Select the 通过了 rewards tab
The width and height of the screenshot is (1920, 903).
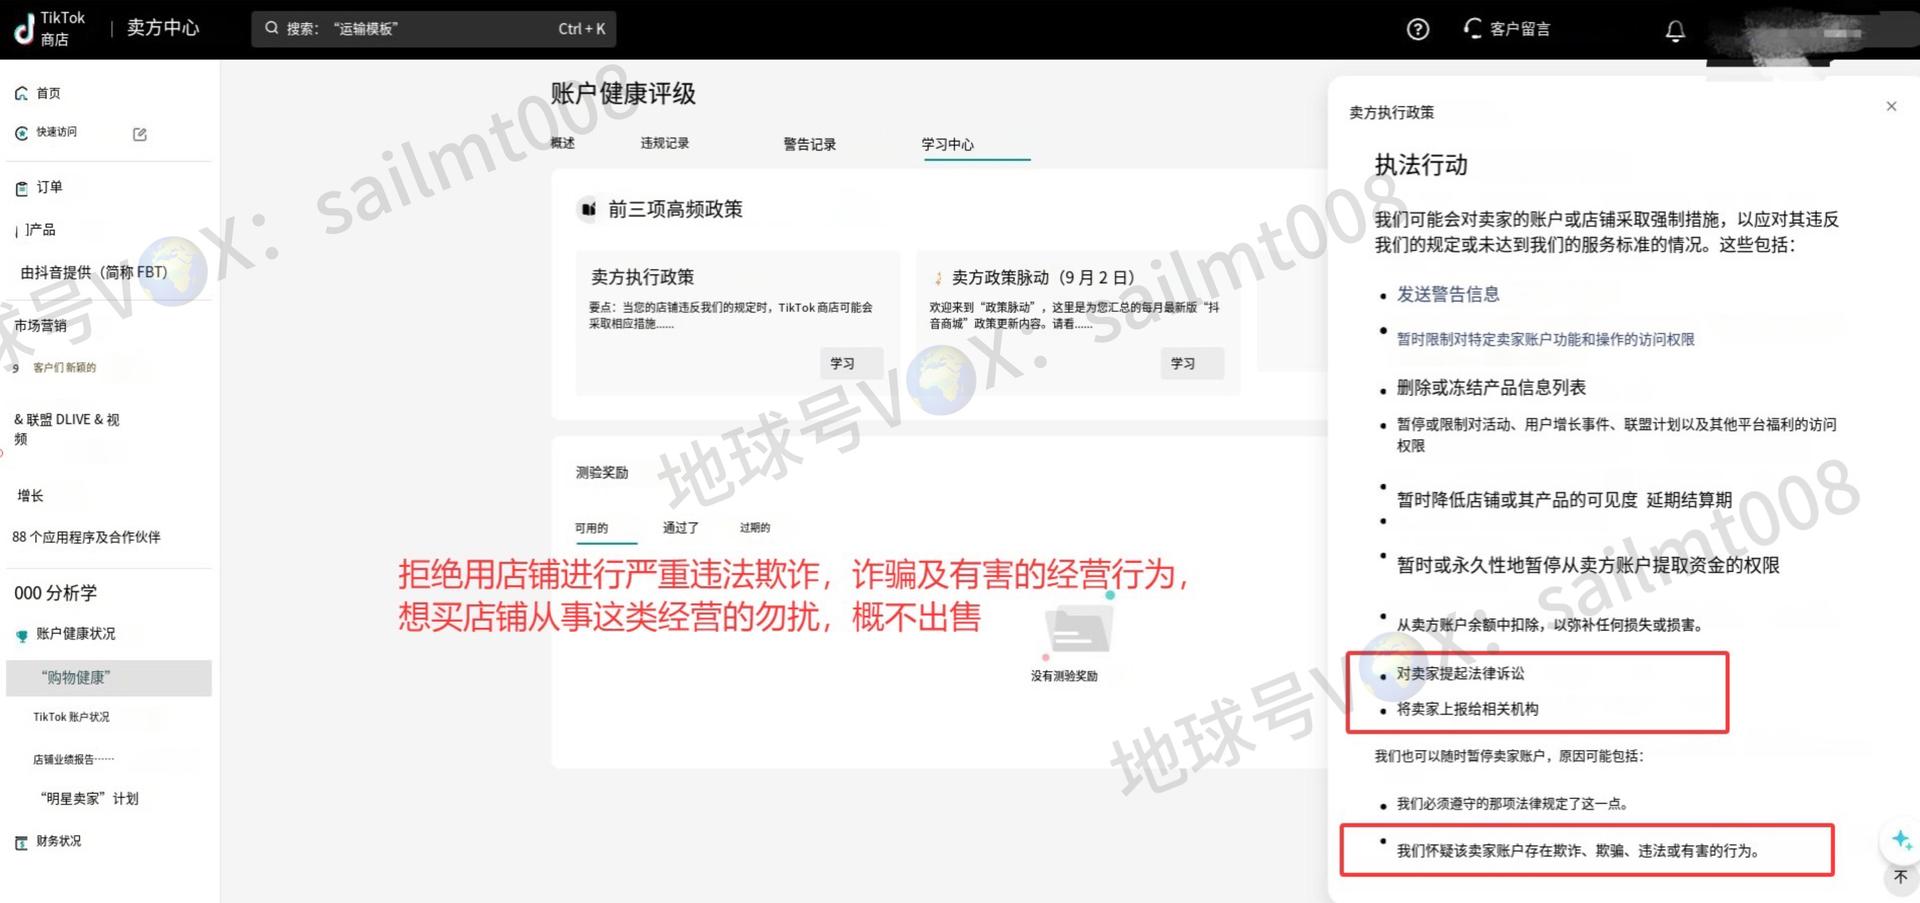click(x=680, y=527)
